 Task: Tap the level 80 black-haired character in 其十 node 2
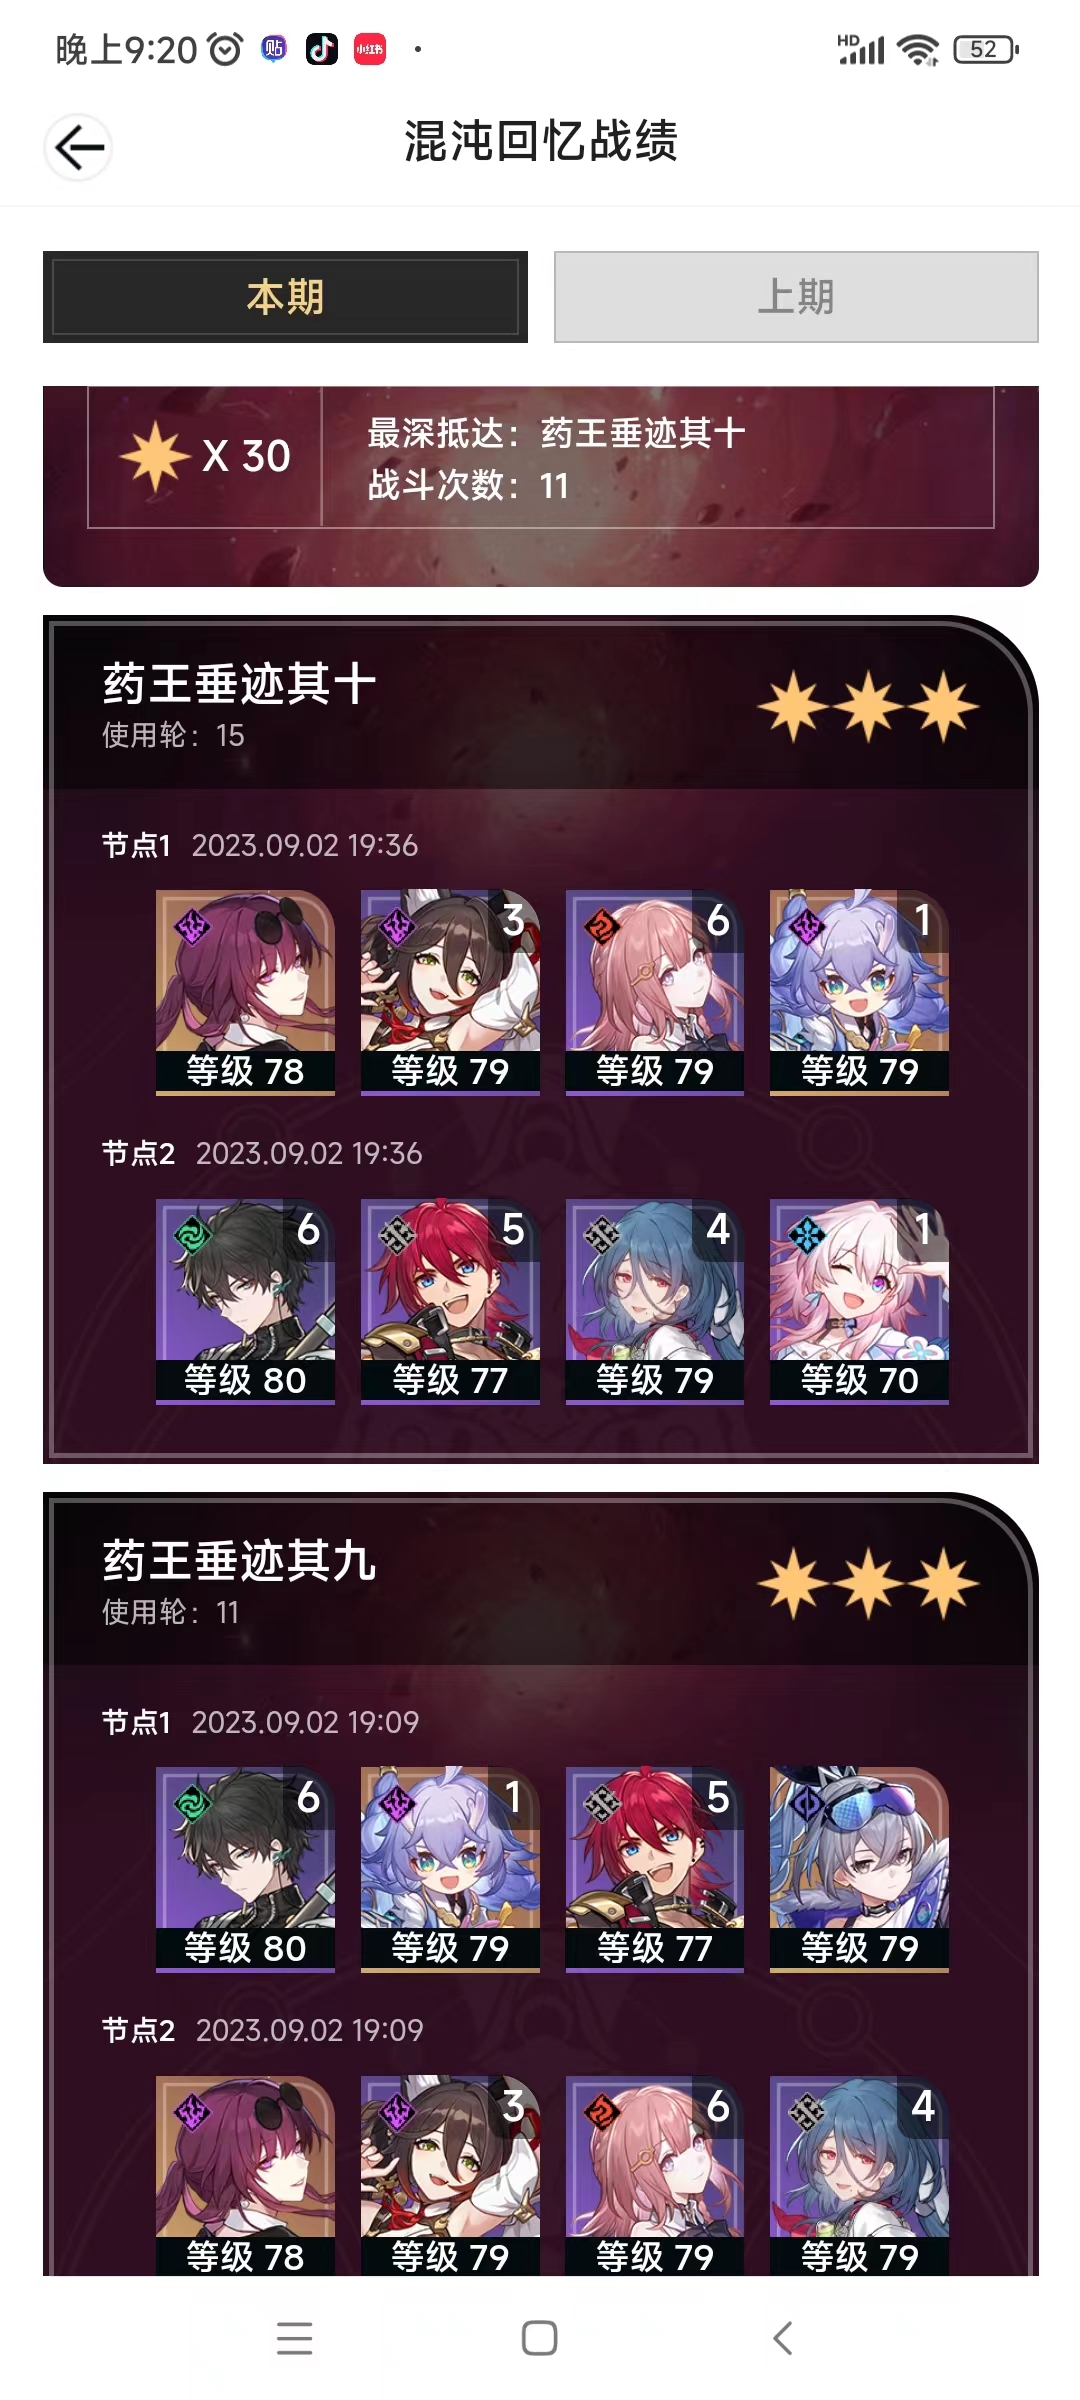tap(245, 1301)
